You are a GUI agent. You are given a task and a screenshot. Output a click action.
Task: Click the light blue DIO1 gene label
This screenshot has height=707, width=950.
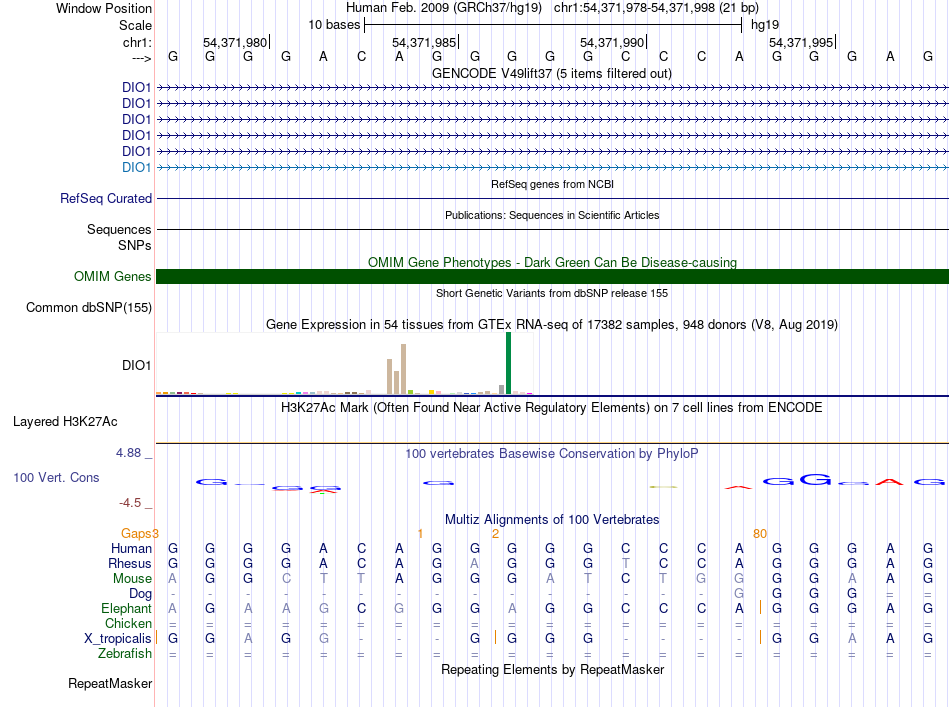click(x=136, y=167)
